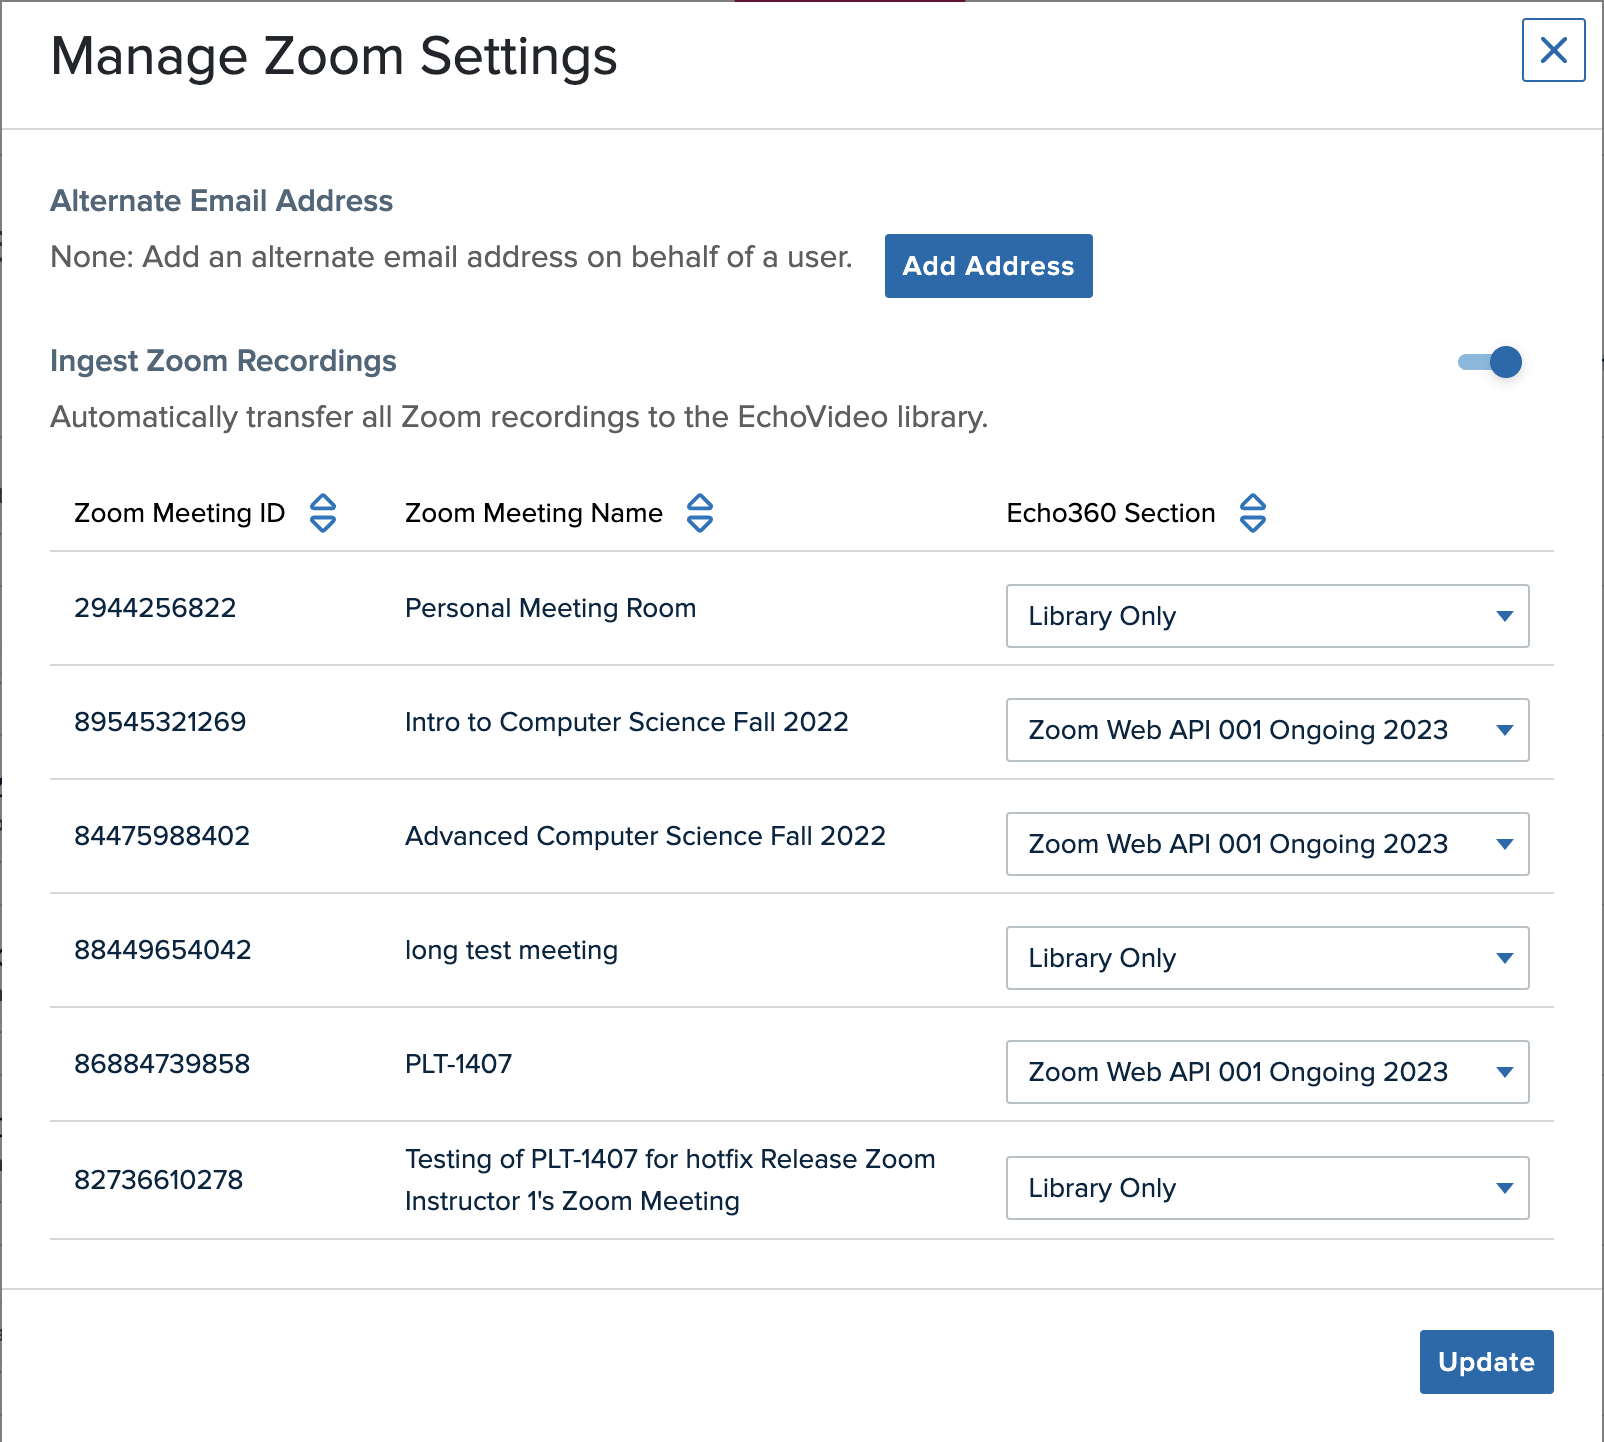The height and width of the screenshot is (1442, 1604).
Task: Sort by Echo360 Section column
Action: [1253, 513]
